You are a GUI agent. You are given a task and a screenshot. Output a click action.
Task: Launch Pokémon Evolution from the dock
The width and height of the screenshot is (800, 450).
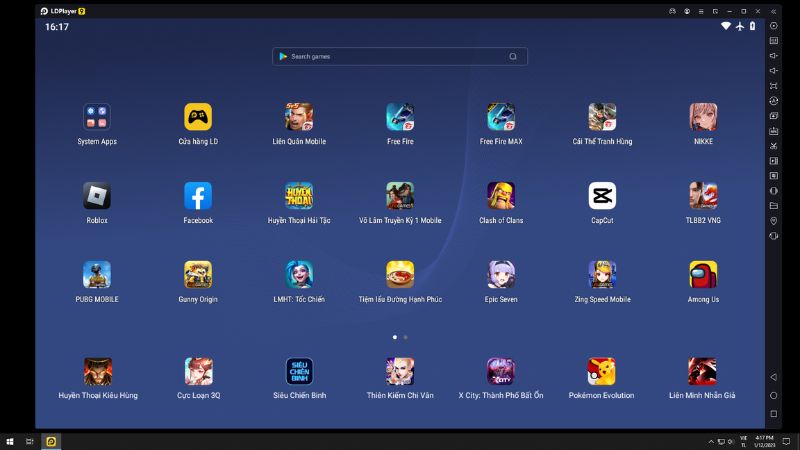click(x=602, y=372)
